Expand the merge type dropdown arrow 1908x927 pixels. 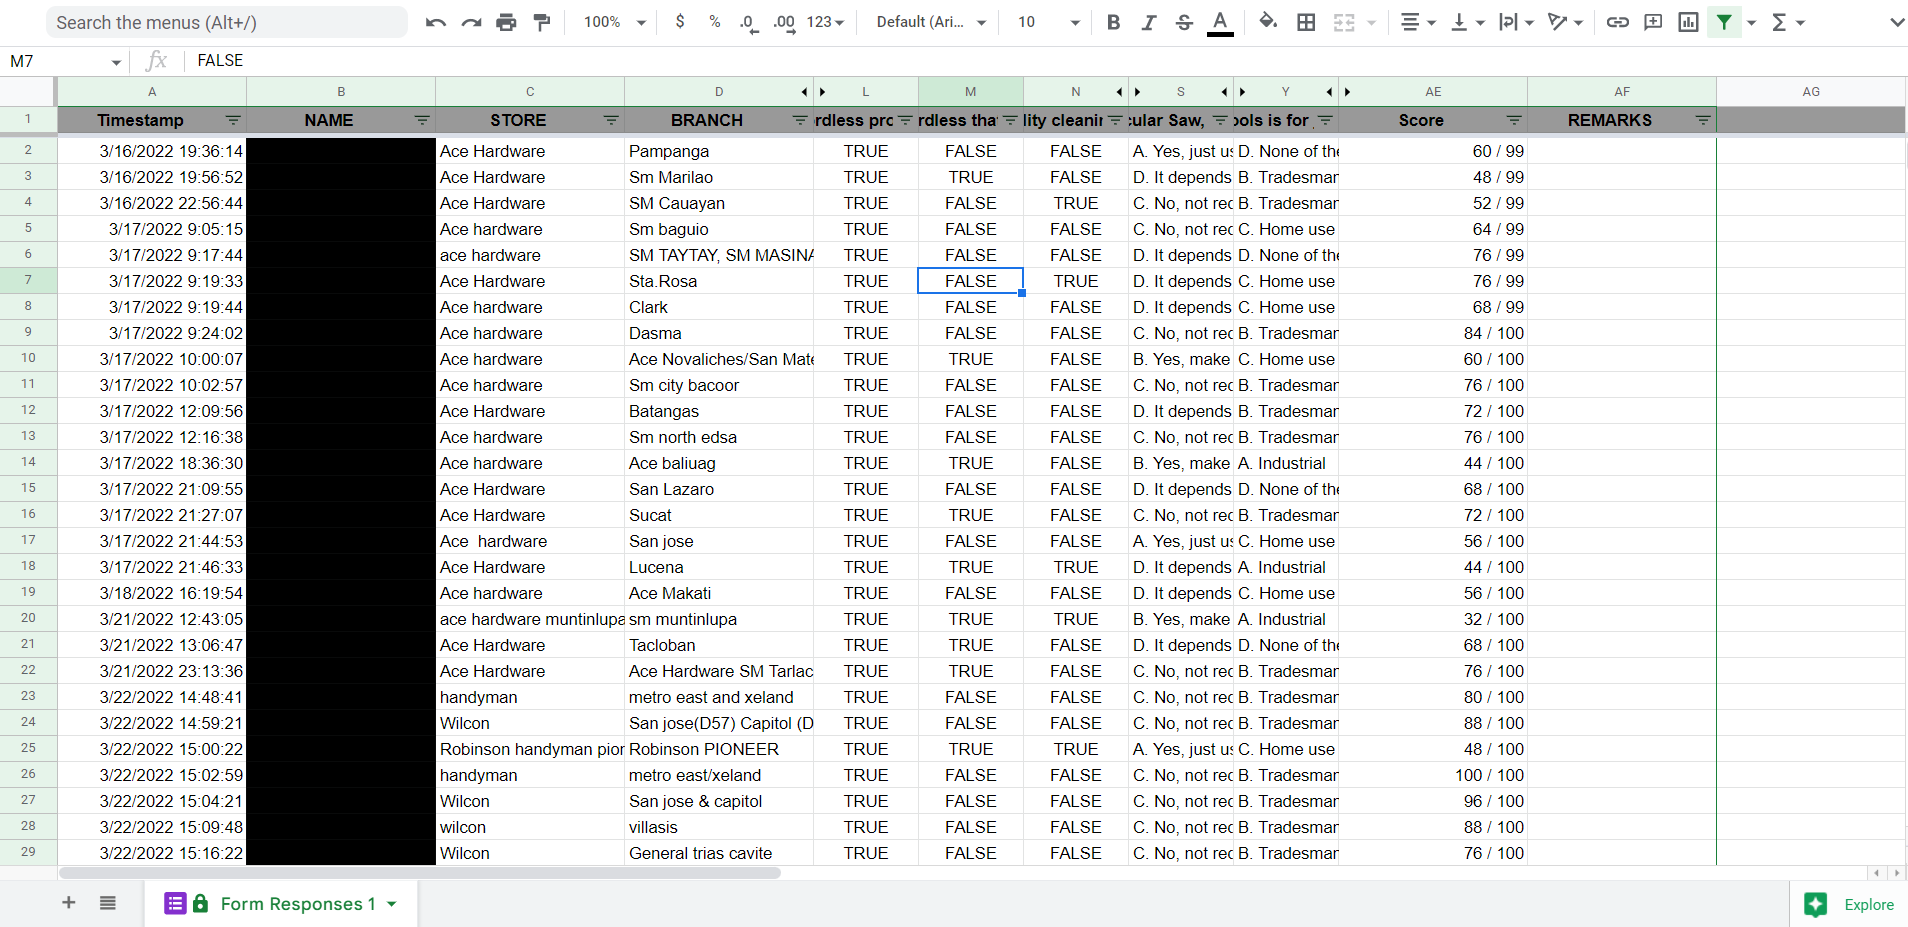click(1372, 22)
